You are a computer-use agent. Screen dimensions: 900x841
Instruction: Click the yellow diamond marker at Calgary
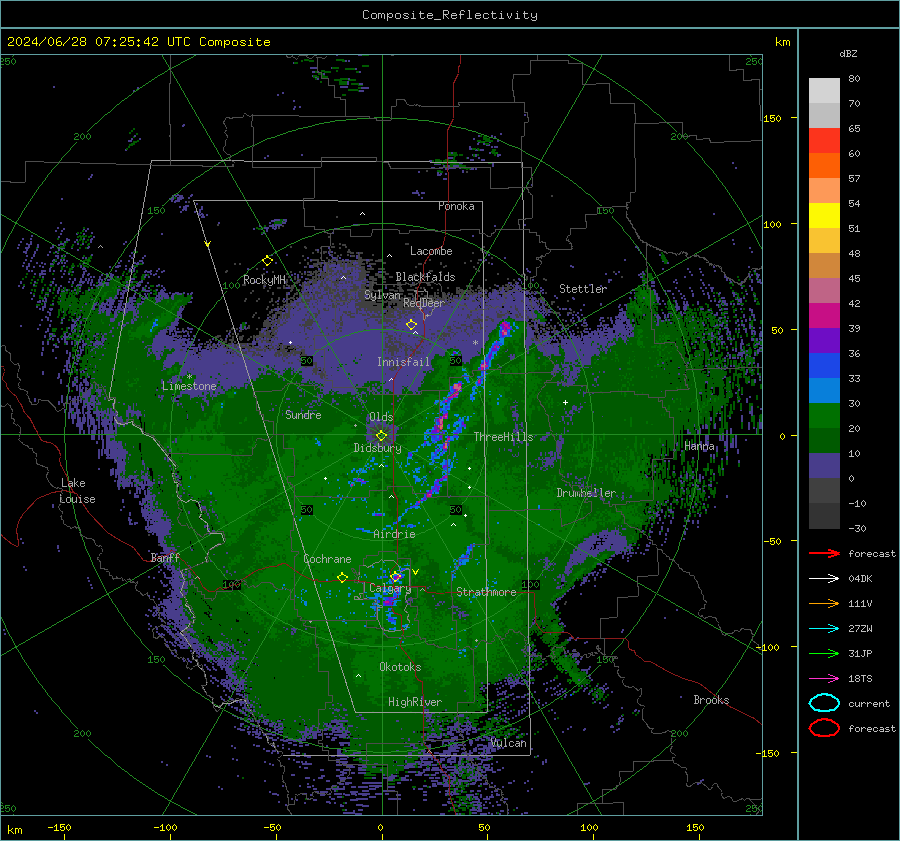pos(395,576)
